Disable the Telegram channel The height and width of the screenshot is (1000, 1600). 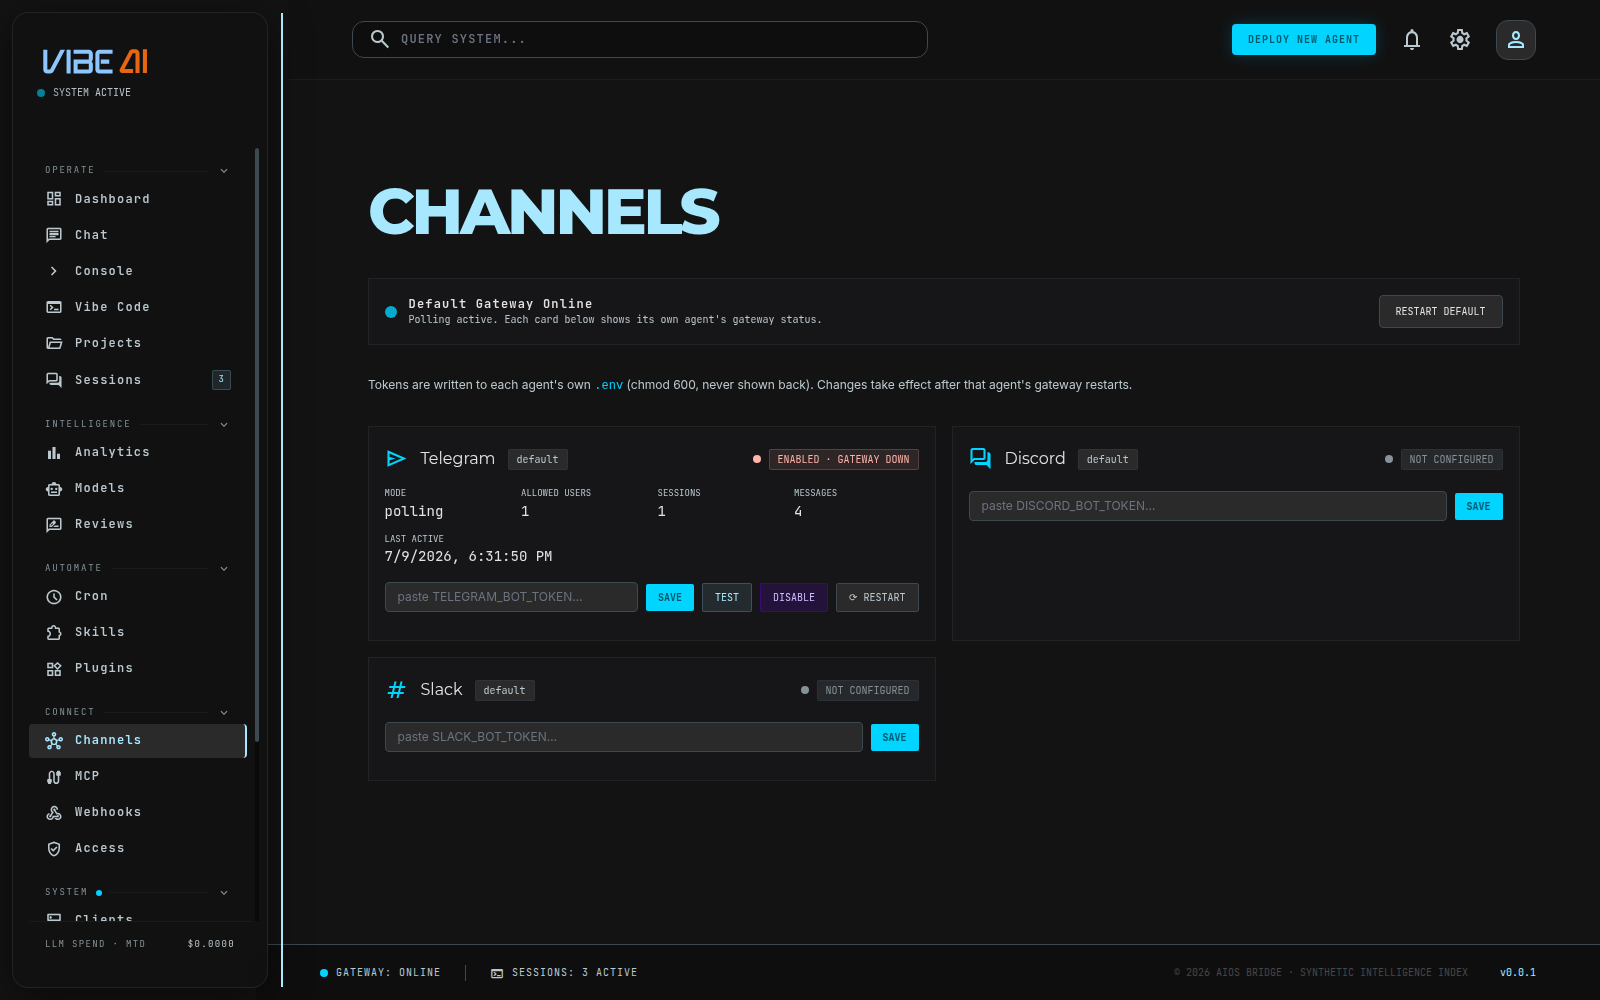(794, 597)
